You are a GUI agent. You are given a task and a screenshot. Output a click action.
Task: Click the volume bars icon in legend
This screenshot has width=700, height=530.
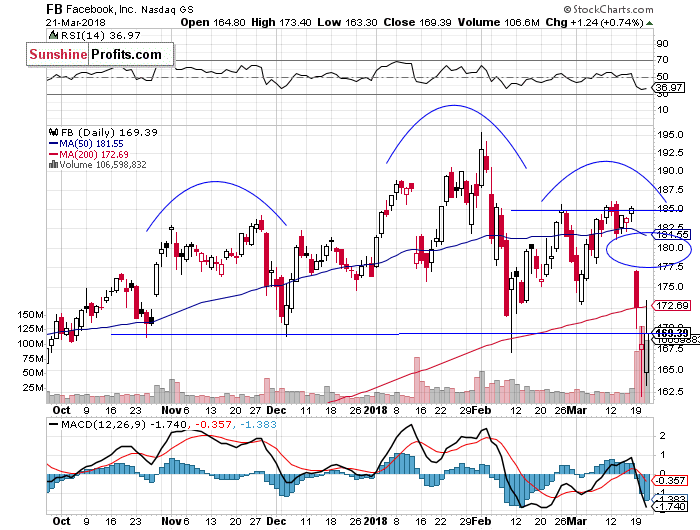[53, 164]
